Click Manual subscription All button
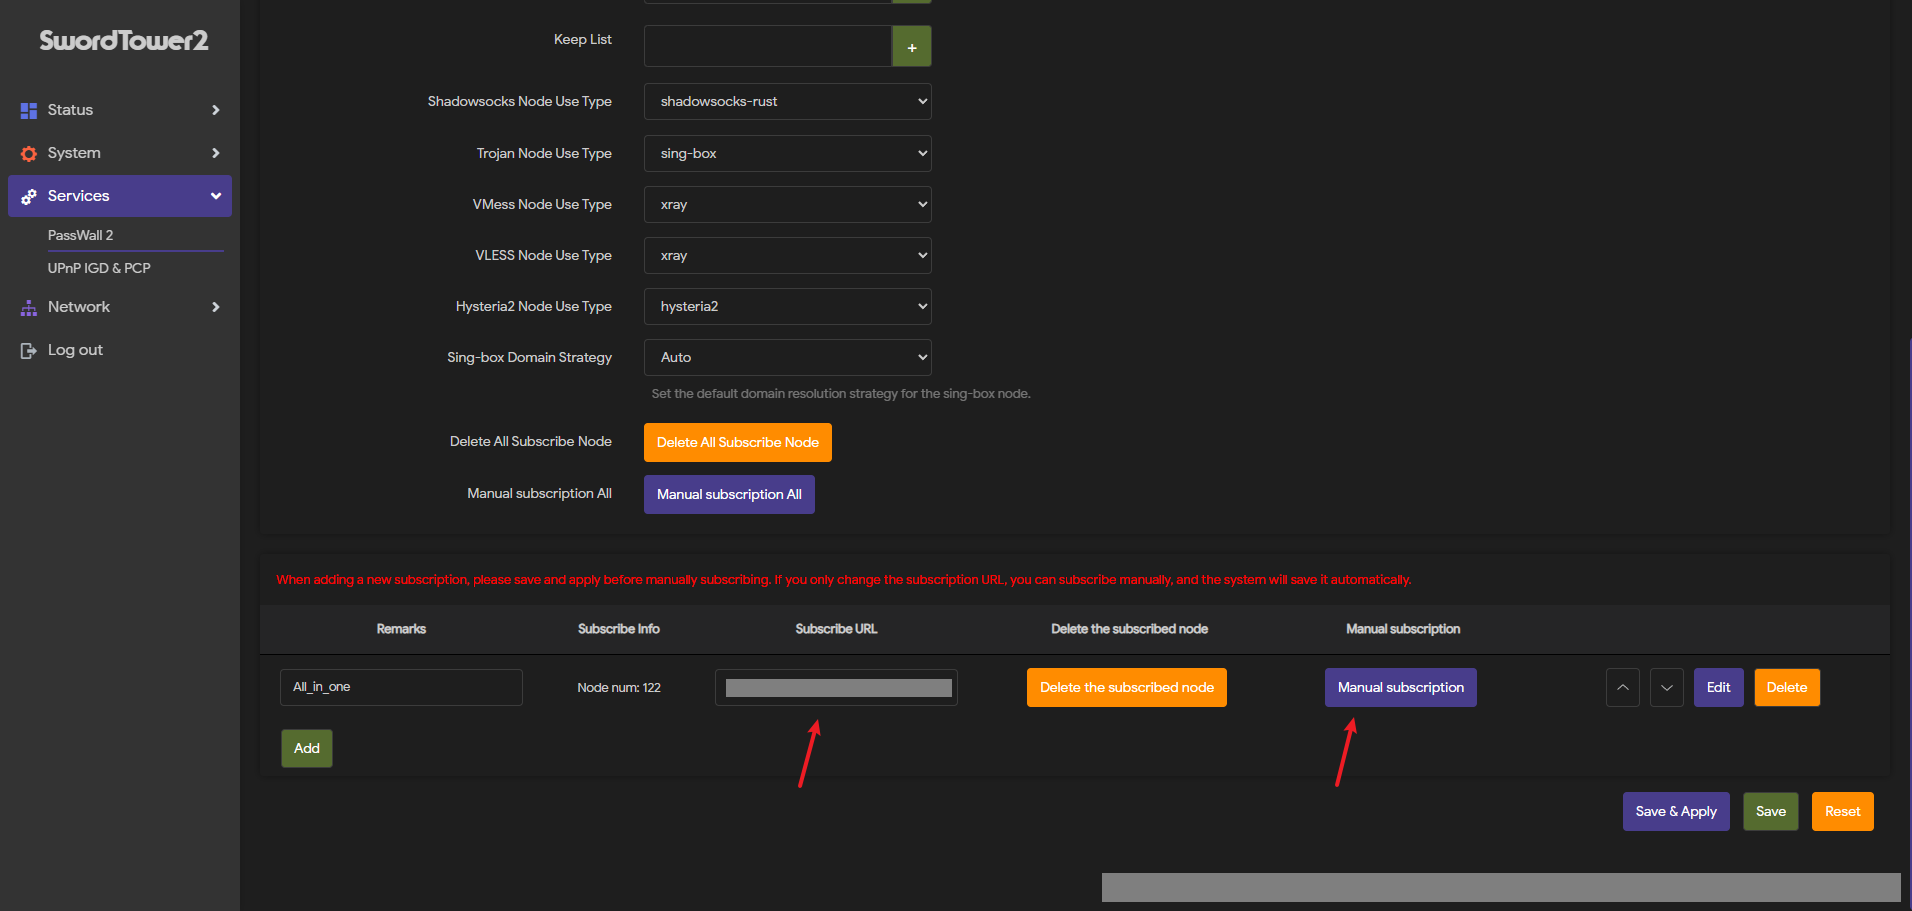 coord(729,495)
